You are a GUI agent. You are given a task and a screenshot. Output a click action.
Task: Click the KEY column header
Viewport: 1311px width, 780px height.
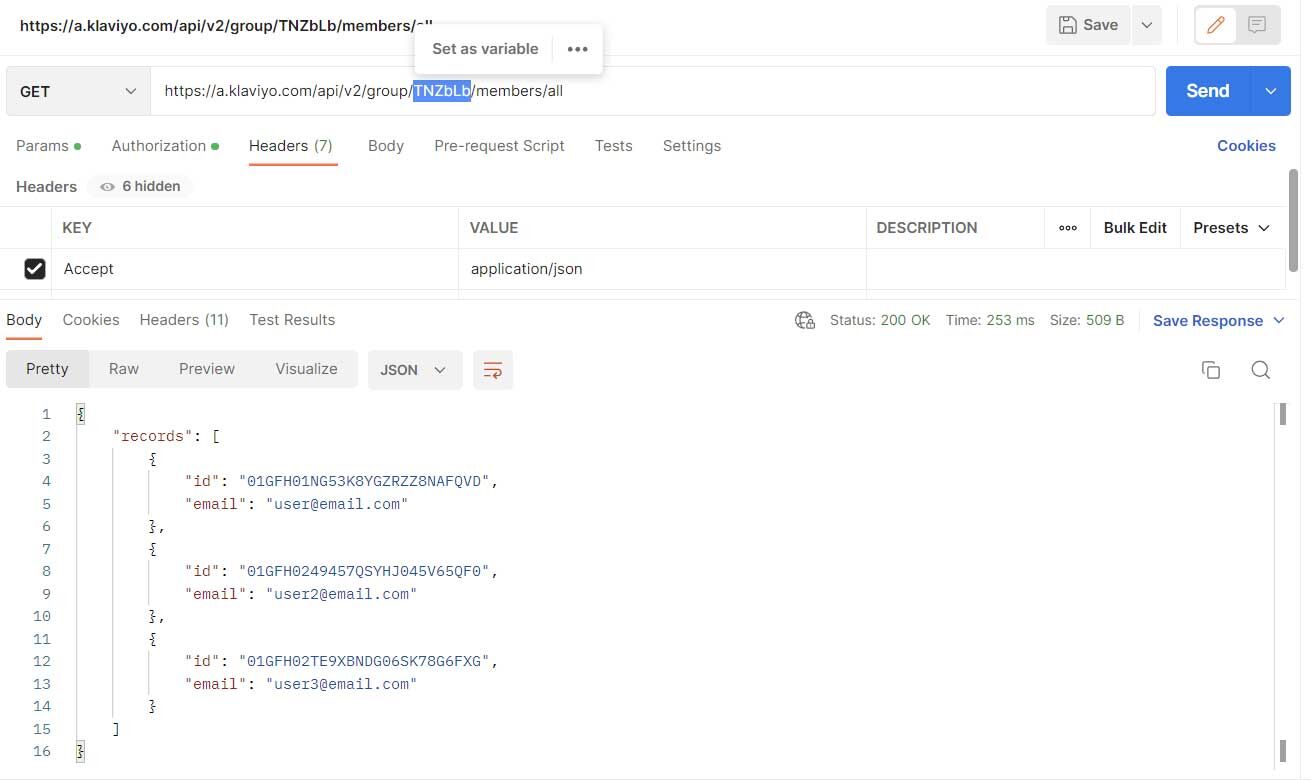77,228
